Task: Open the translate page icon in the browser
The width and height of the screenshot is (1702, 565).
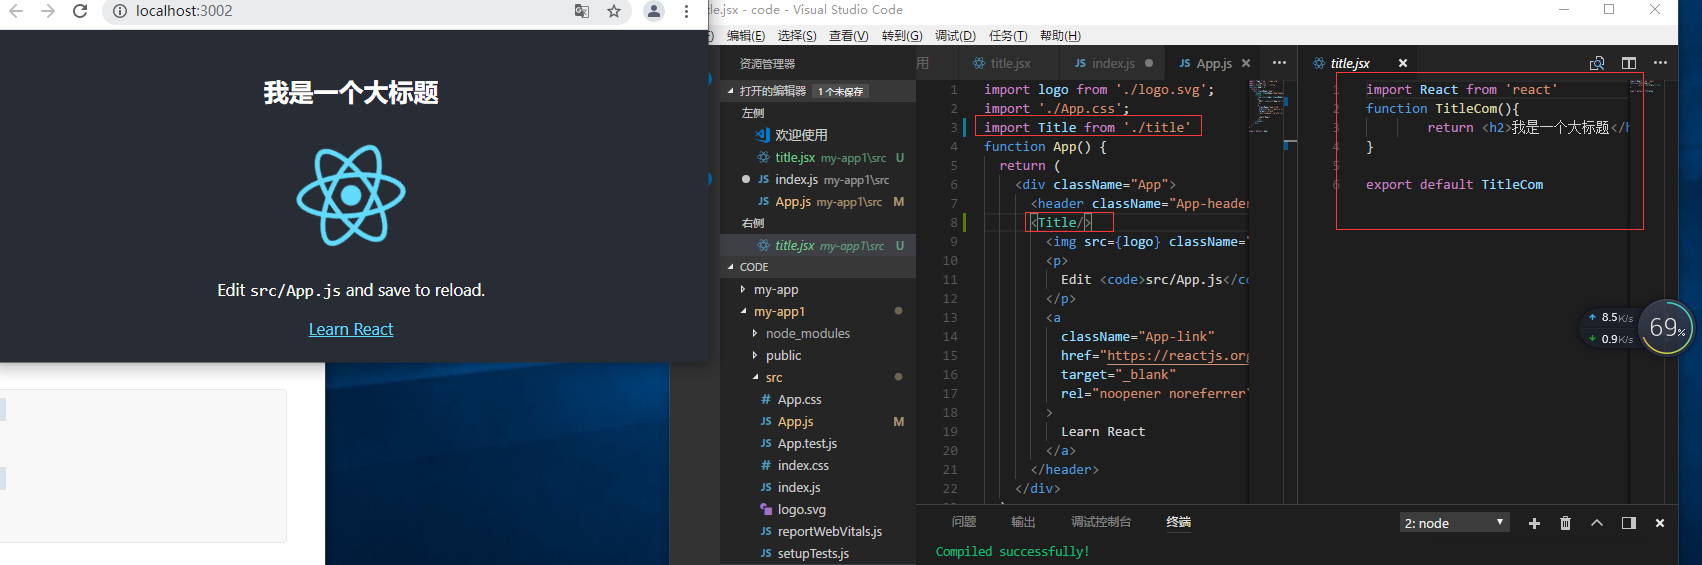Action: pos(582,11)
